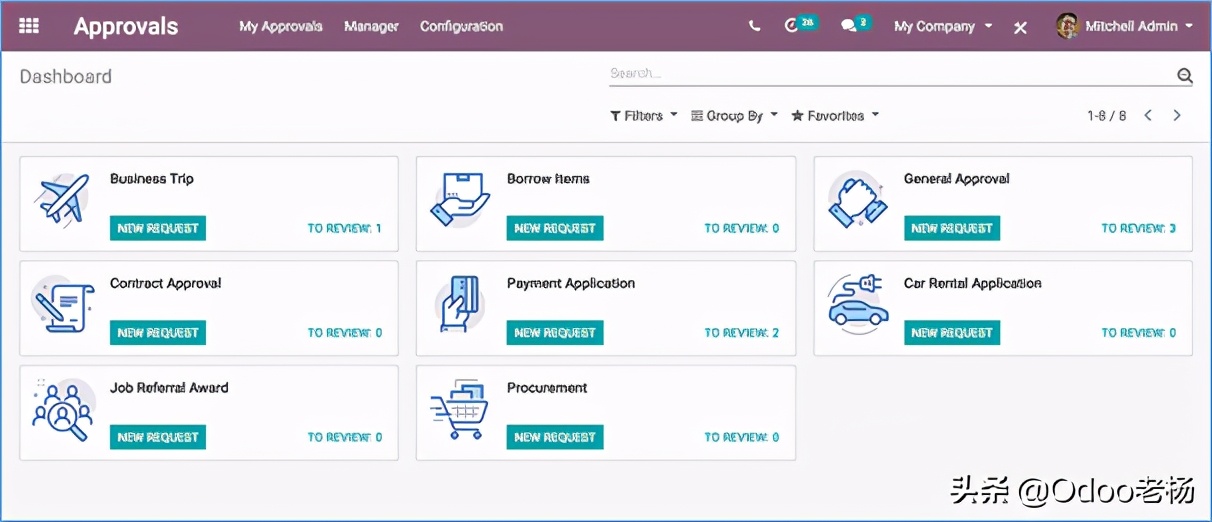Screen dimensions: 1212x522
Task: Open Borrow Items To Review link
Action: (742, 229)
